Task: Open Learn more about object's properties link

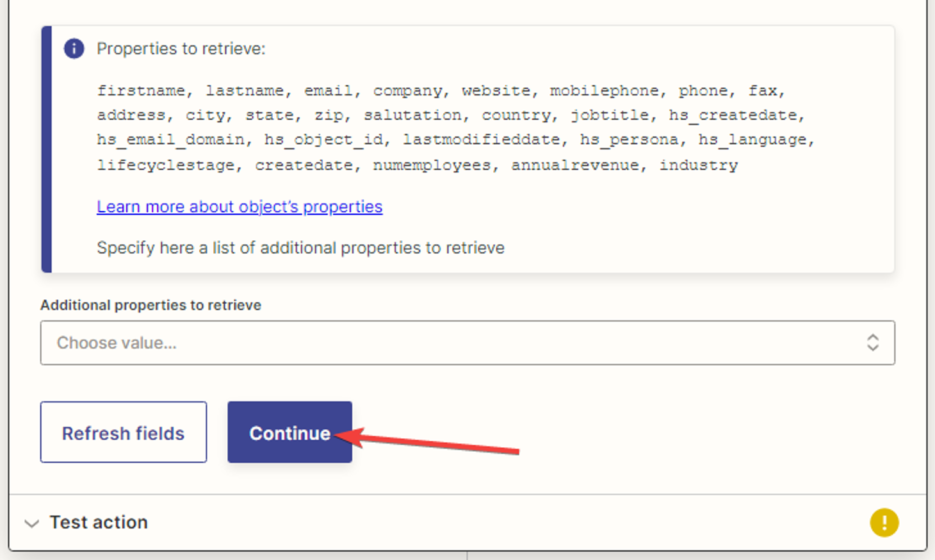Action: (x=239, y=207)
